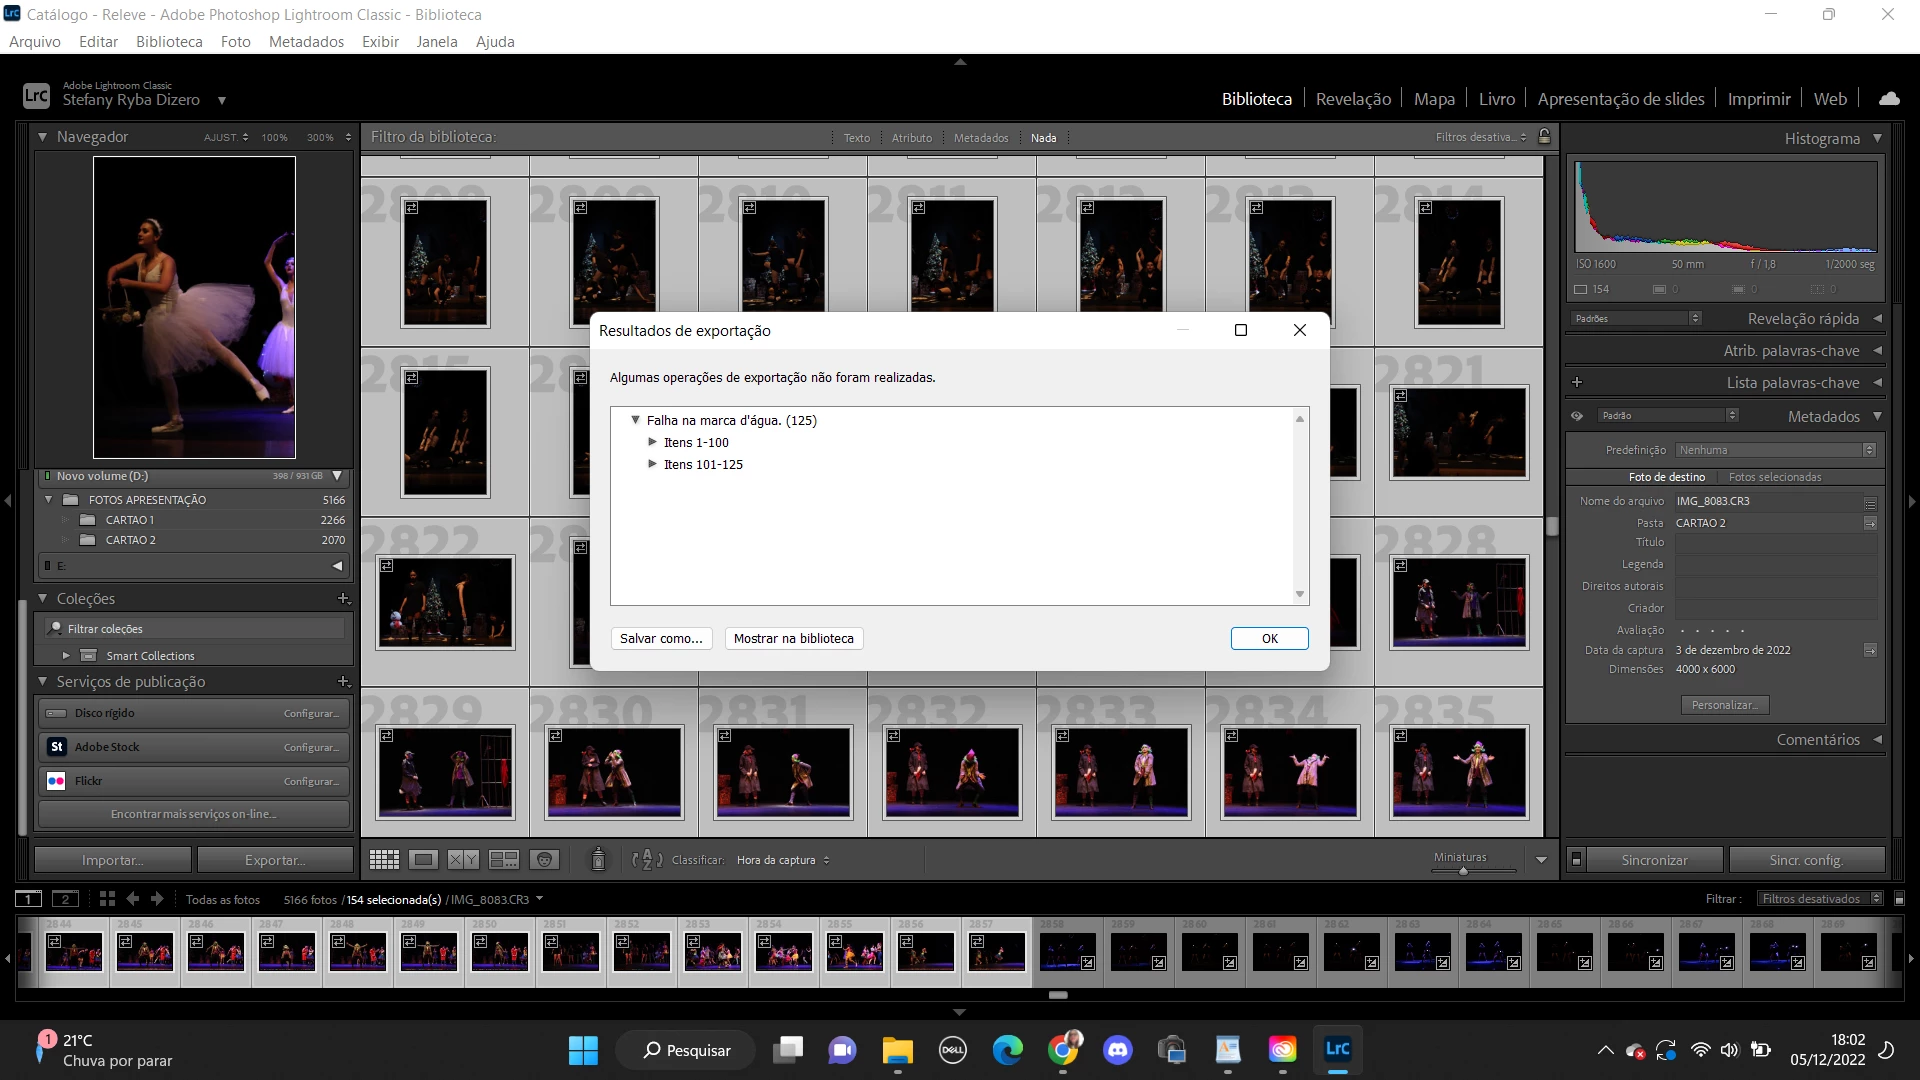Open People face view icon
The image size is (1920, 1080).
tap(544, 860)
